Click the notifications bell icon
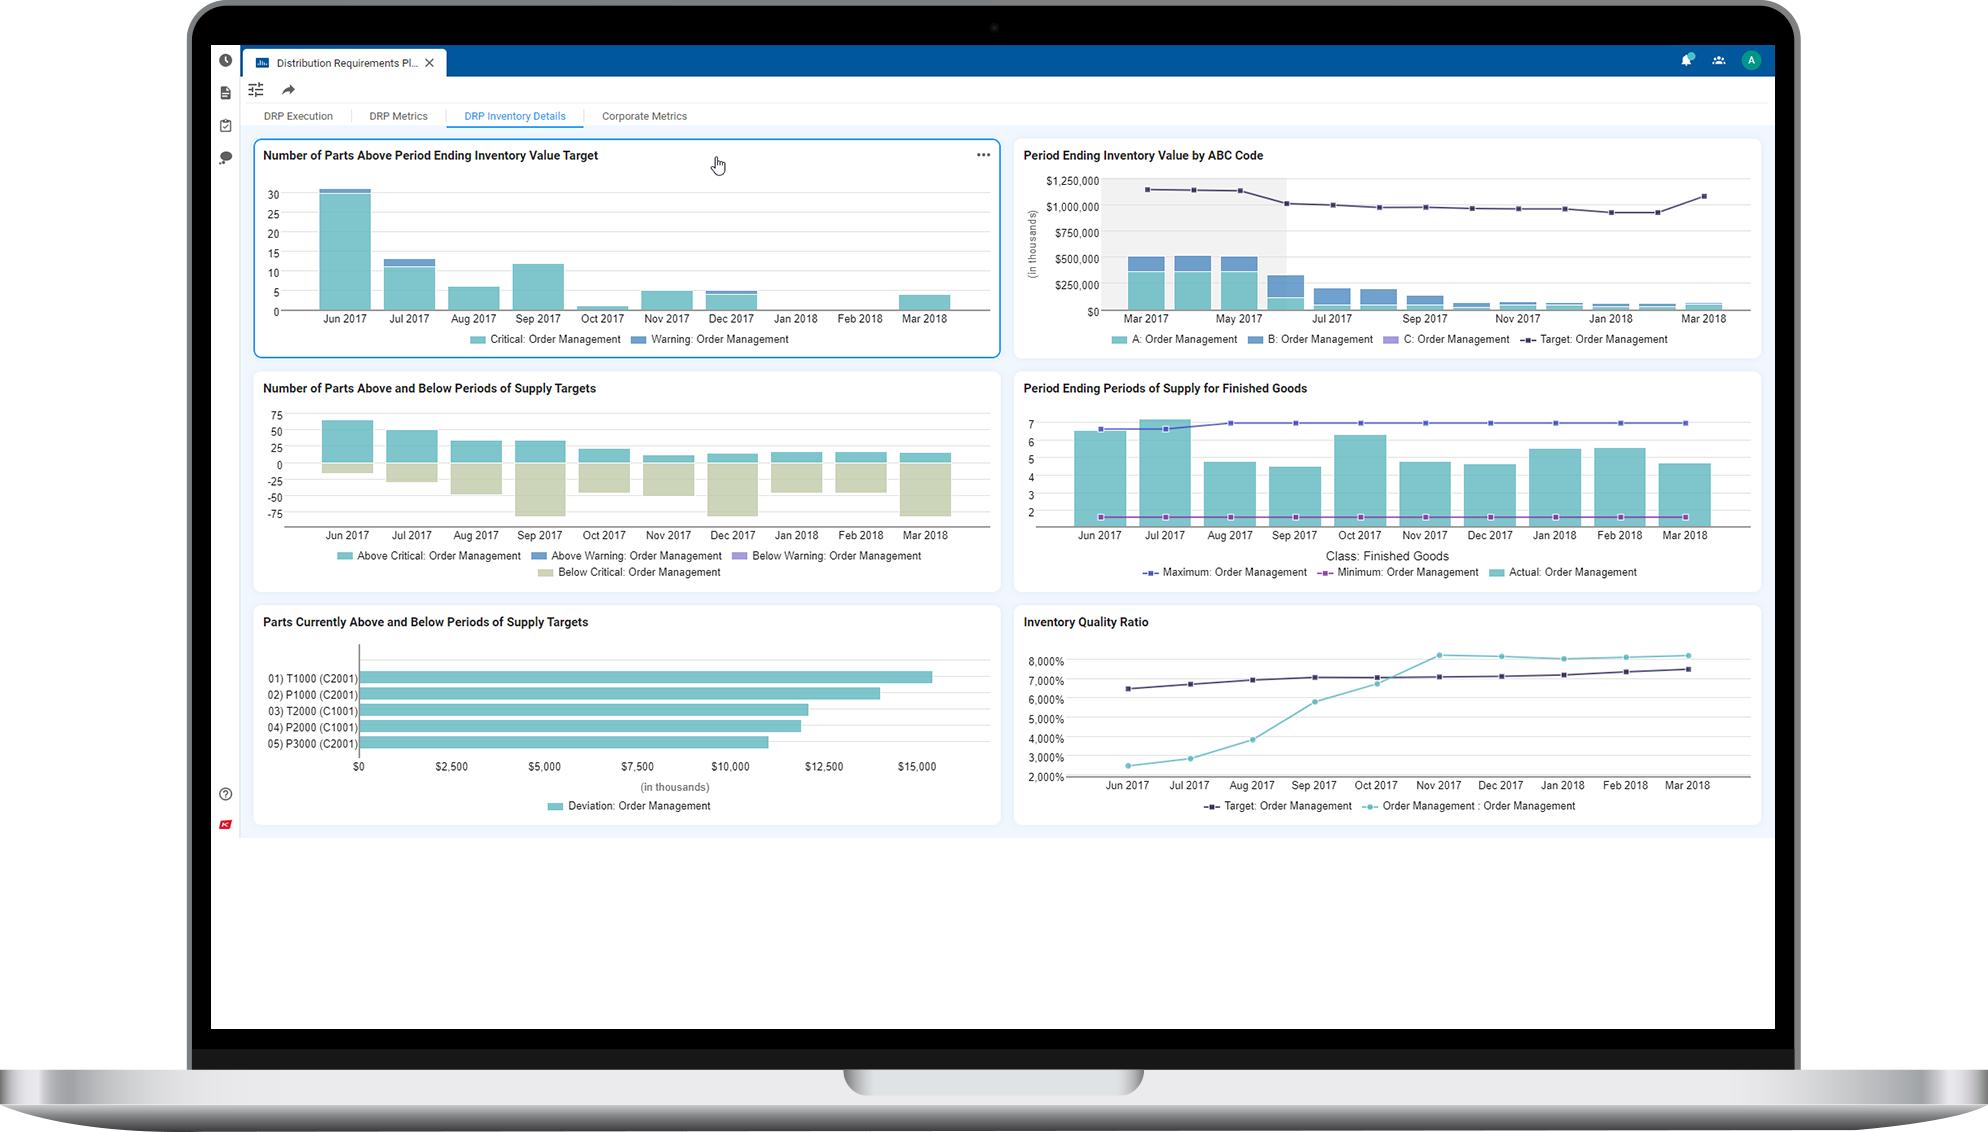 pos(1686,60)
